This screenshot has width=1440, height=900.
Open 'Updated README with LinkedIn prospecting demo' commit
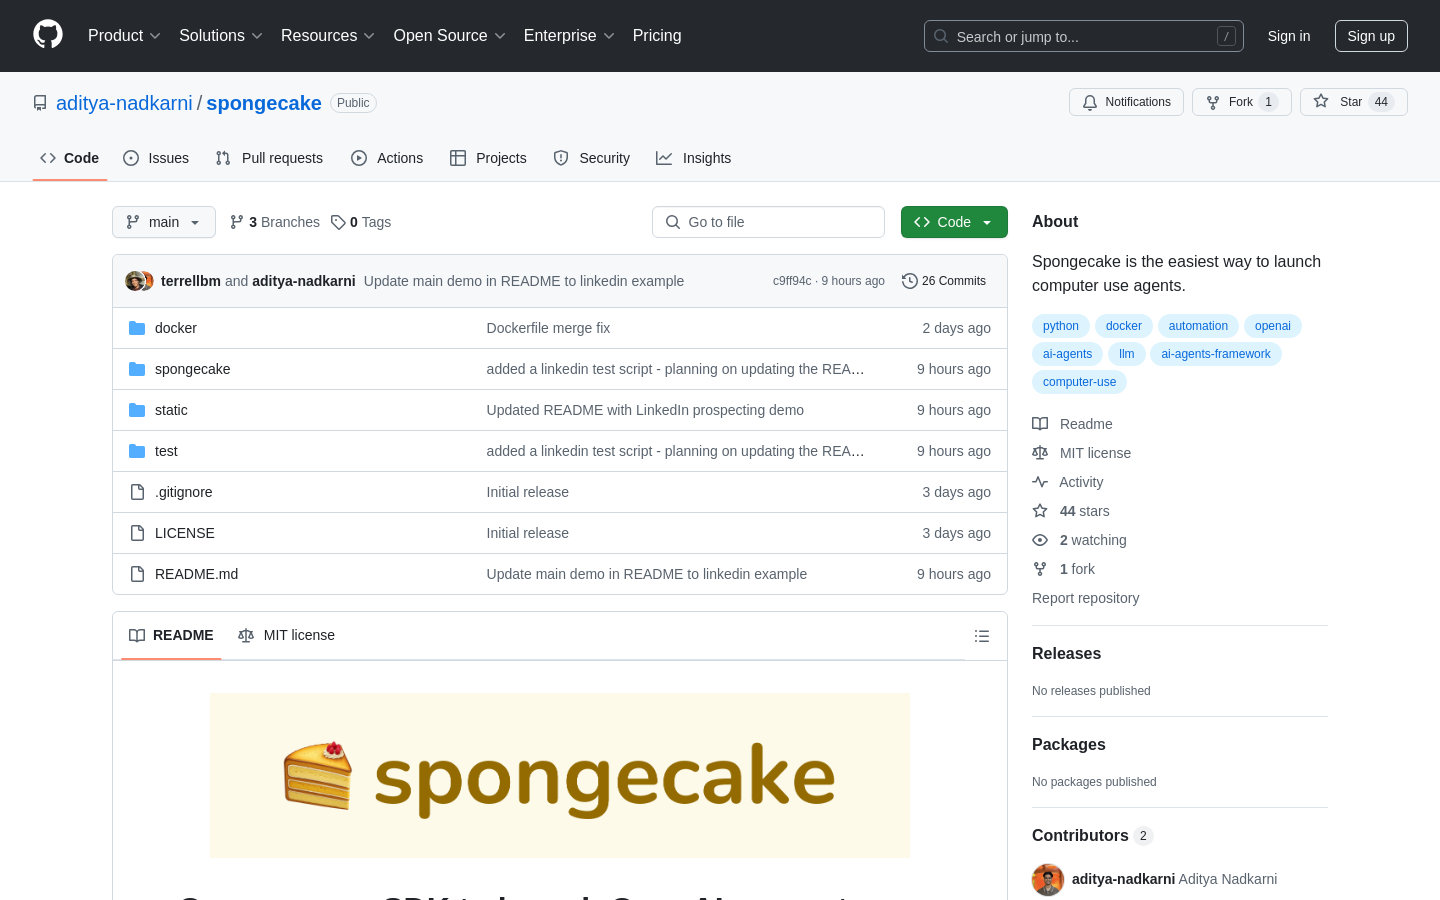tap(645, 410)
